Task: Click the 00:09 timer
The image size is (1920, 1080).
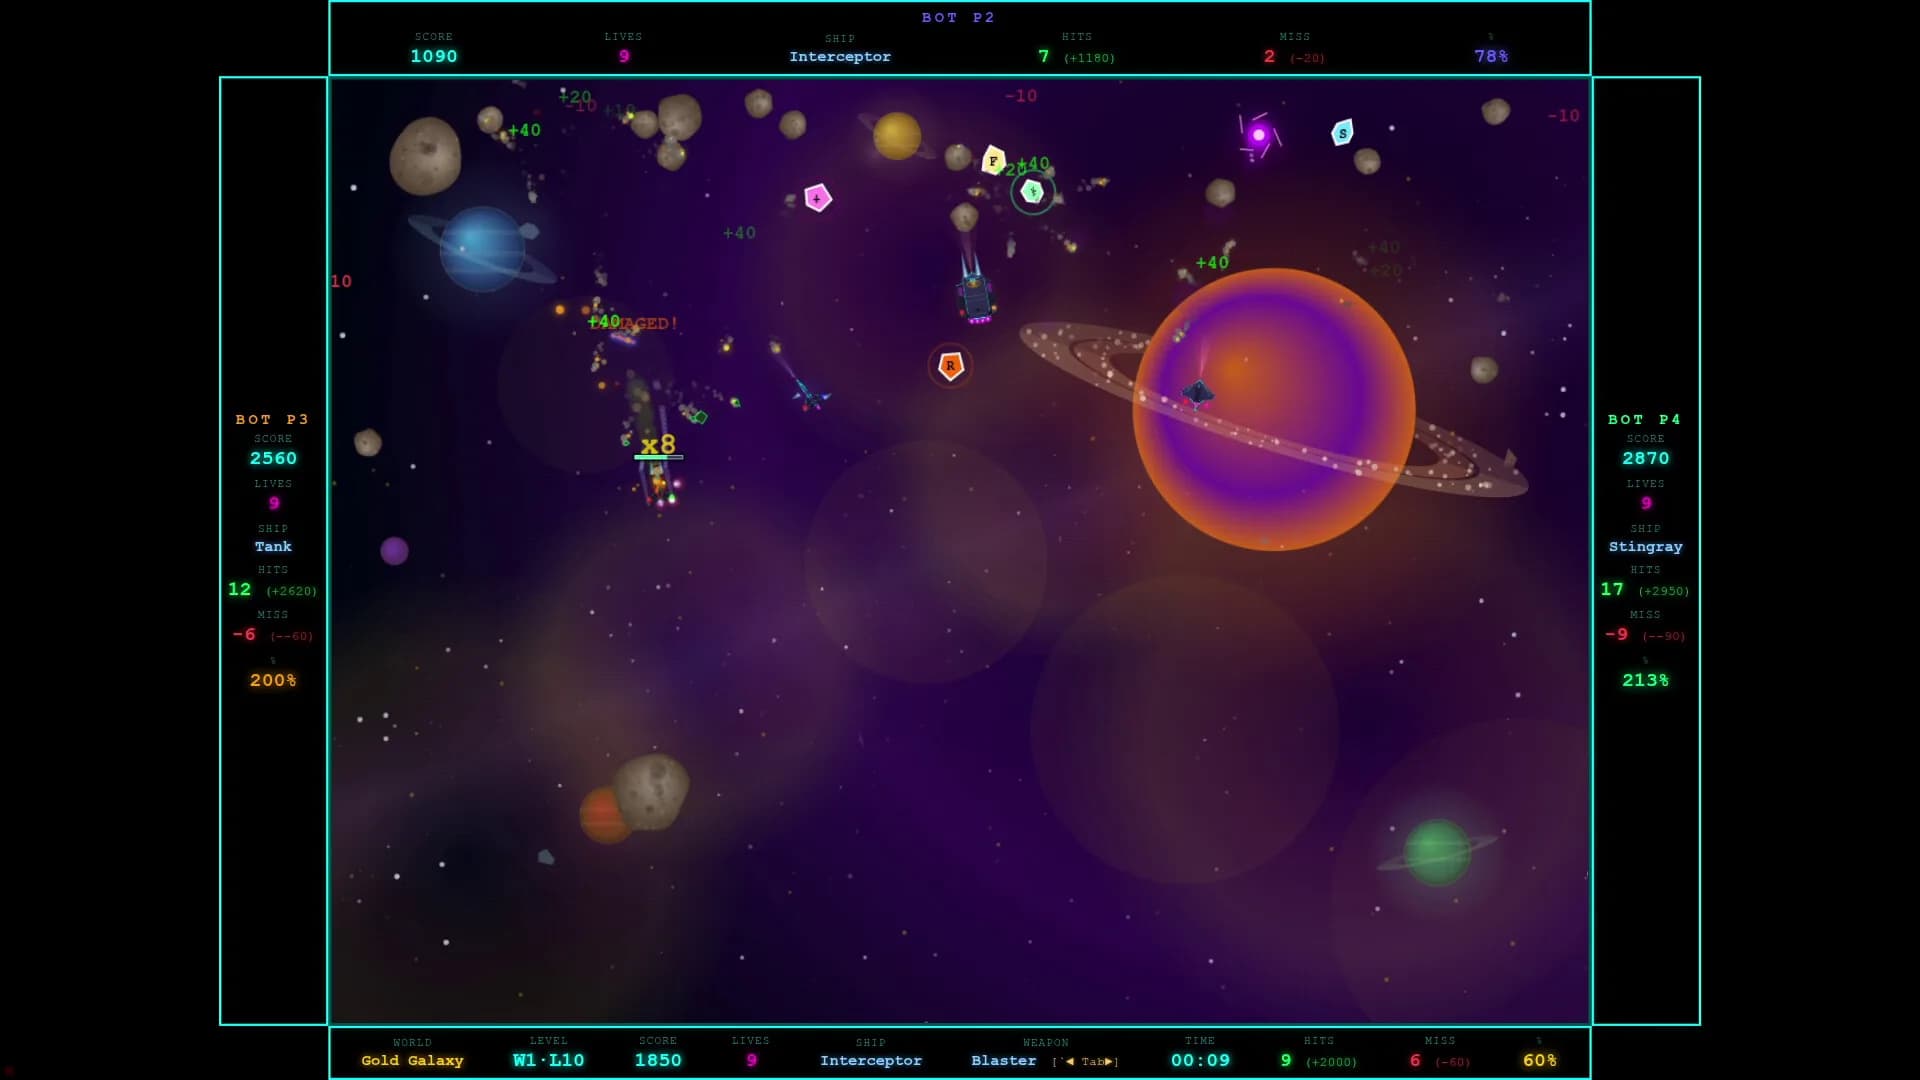Action: (x=1200, y=1060)
